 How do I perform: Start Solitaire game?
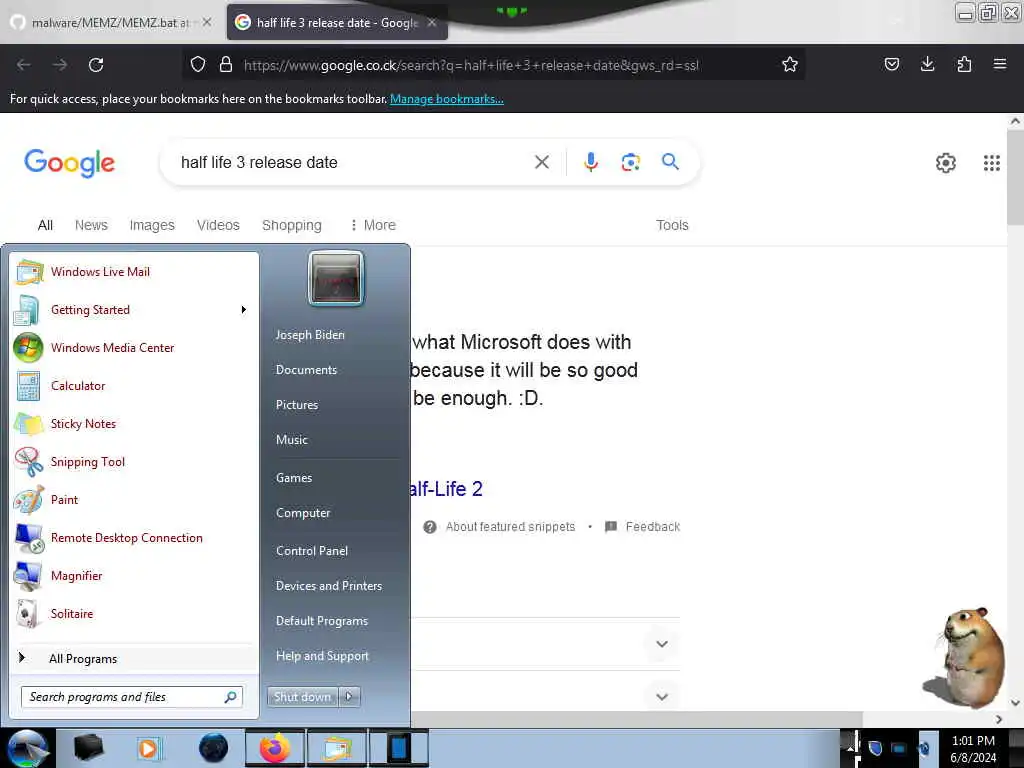pyautogui.click(x=134, y=613)
